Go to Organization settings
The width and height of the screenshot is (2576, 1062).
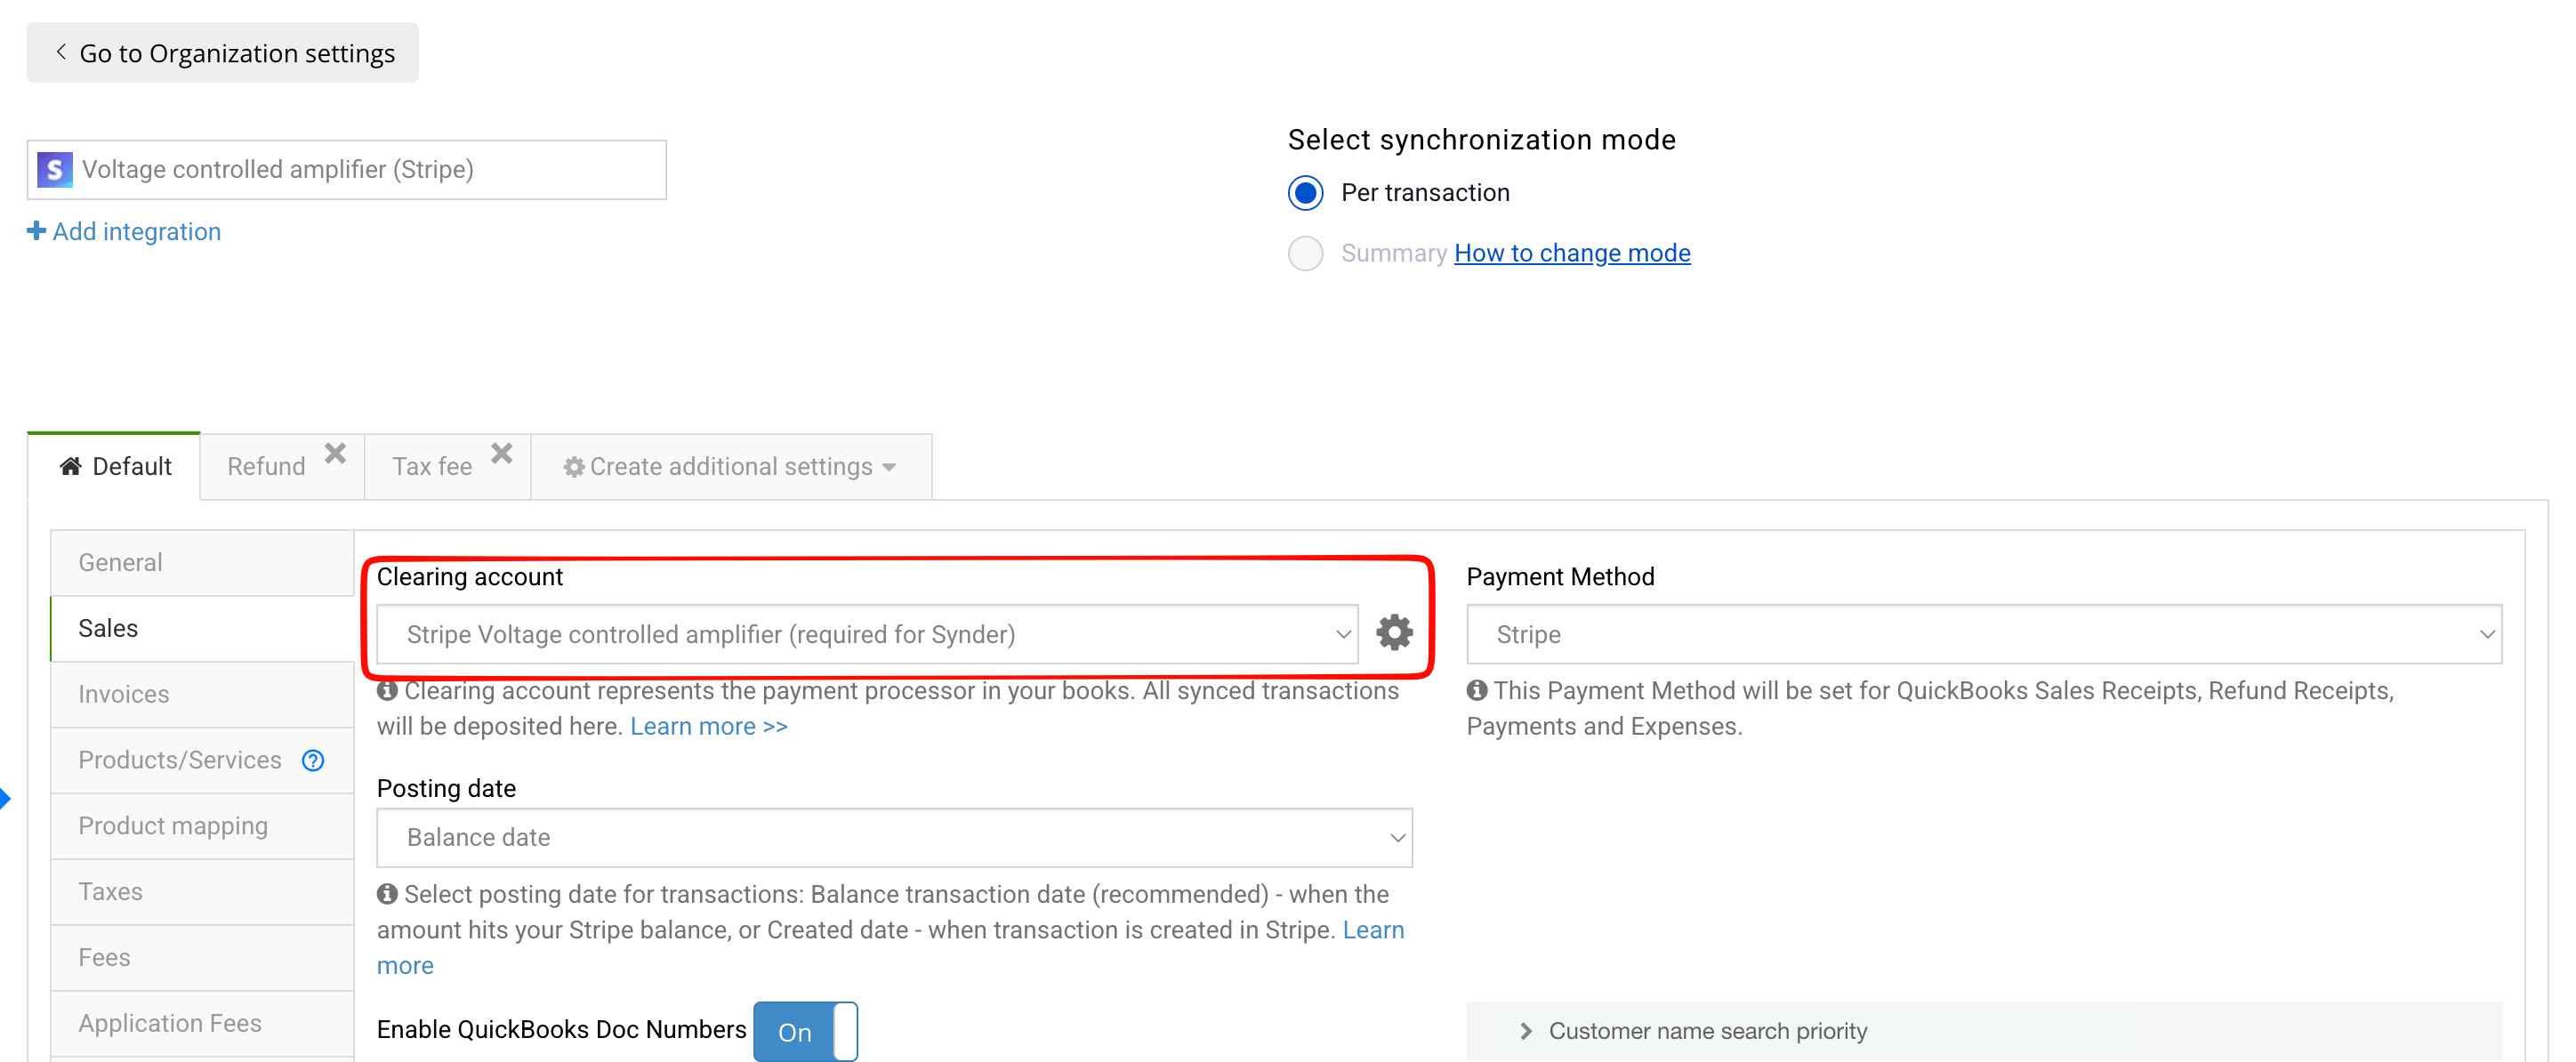[223, 52]
